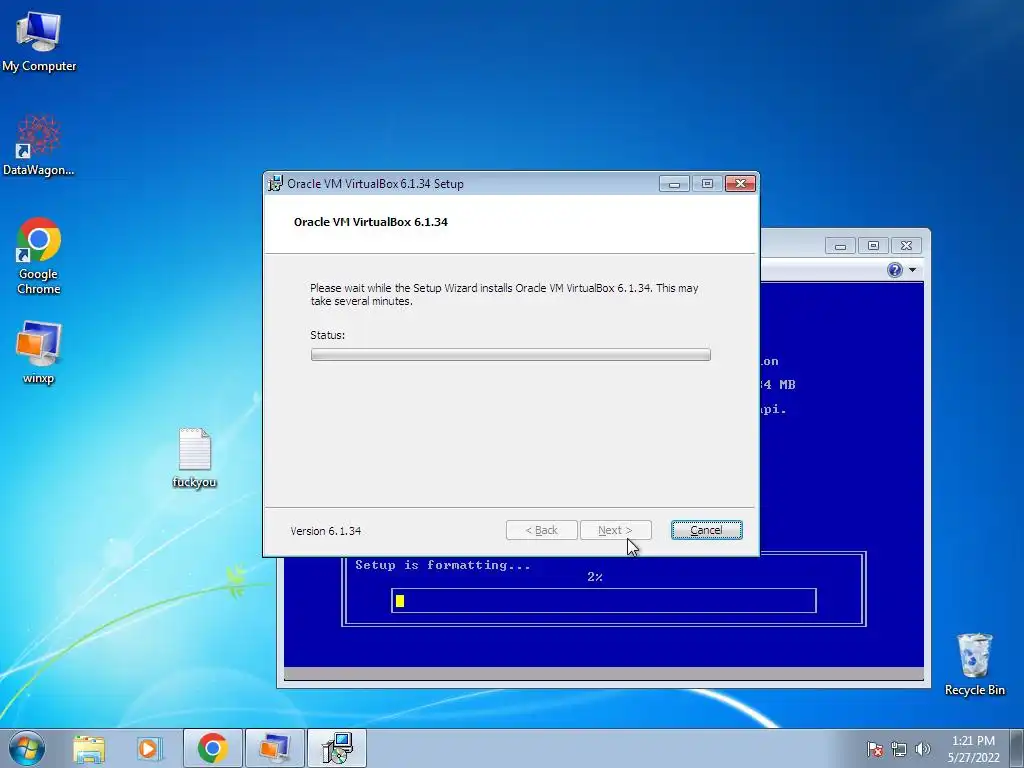The width and height of the screenshot is (1024, 768).
Task: Select the DataWagon shortcut on desktop
Action: click(39, 145)
